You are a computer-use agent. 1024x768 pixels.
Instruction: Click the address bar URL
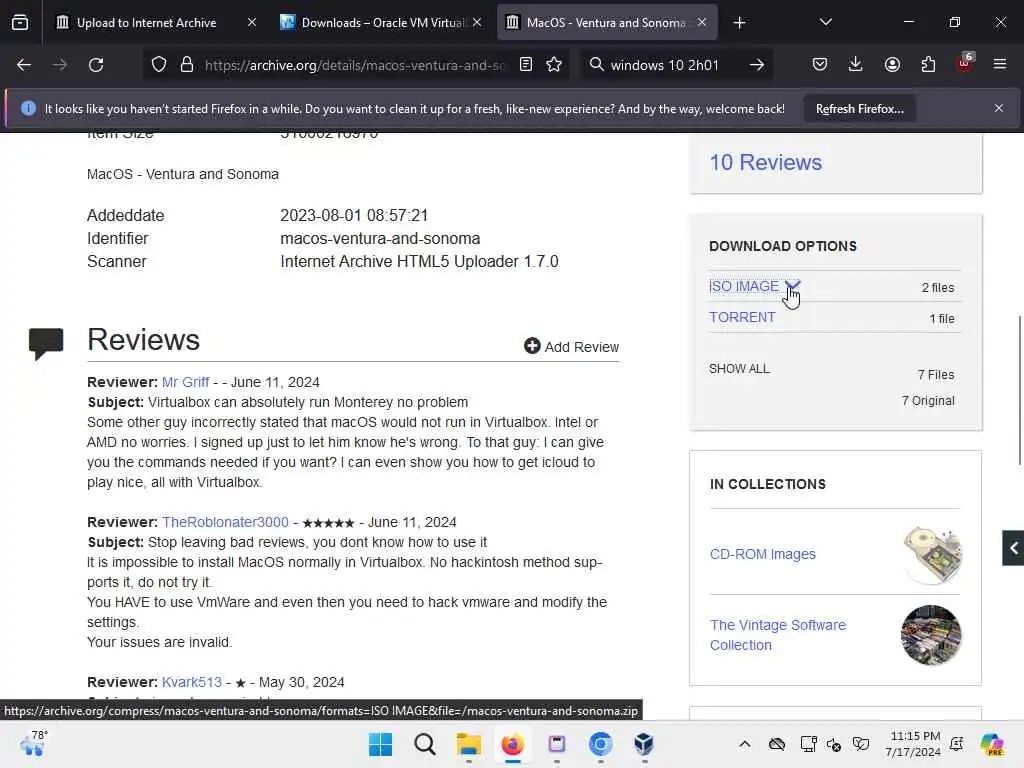tap(354, 65)
